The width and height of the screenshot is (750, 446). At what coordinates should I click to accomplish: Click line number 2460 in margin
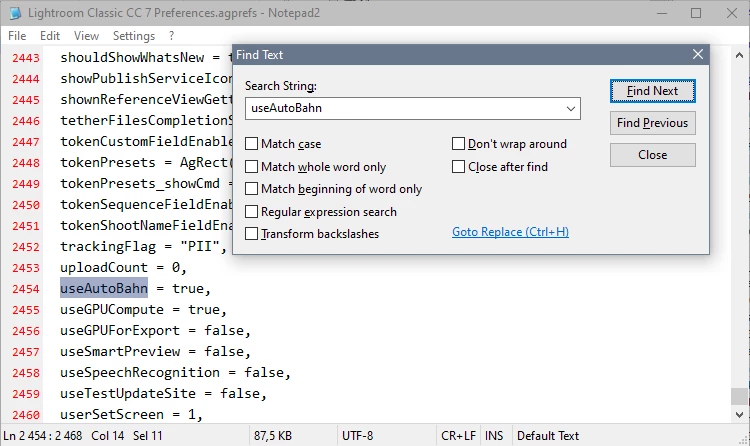click(26, 415)
